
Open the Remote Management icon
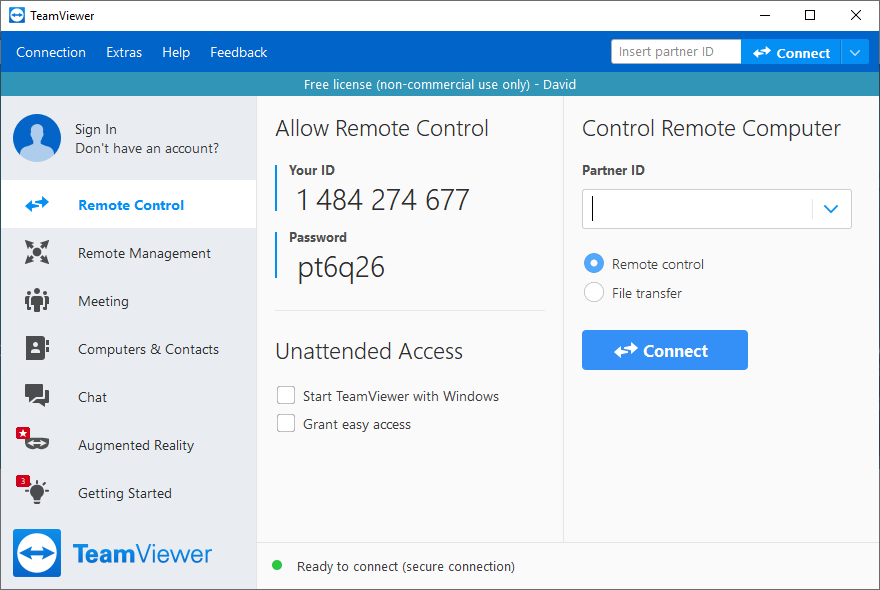point(37,252)
